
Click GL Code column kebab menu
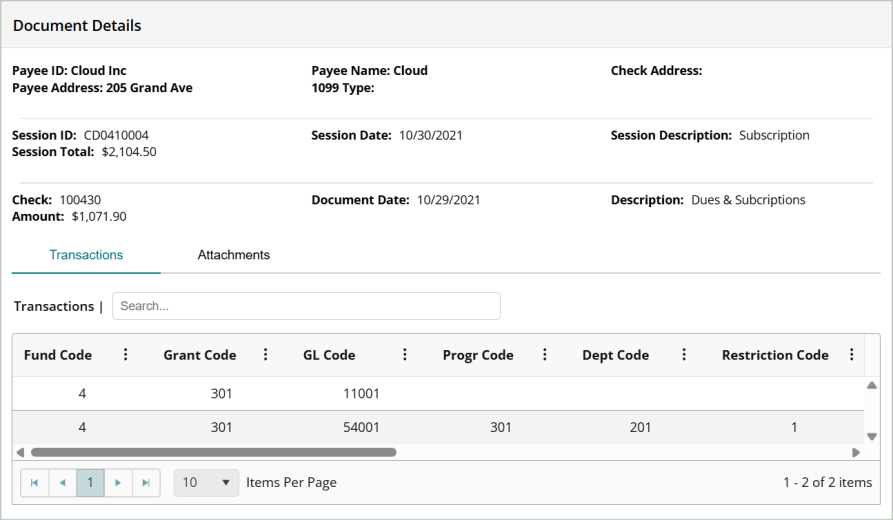[405, 355]
